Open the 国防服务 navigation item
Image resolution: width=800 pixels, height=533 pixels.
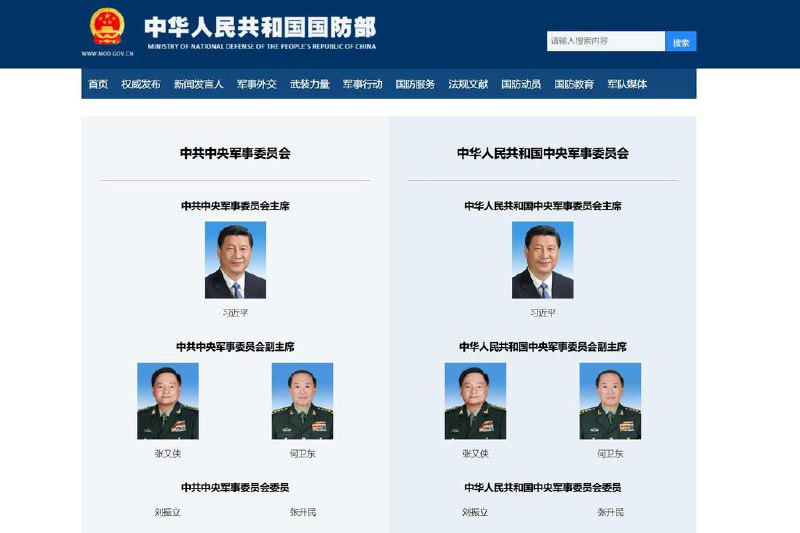[x=415, y=84]
